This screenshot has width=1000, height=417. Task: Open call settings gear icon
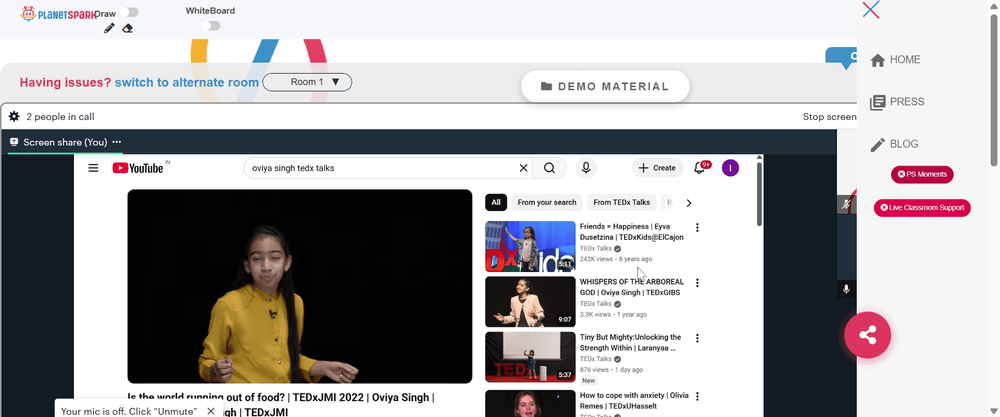click(14, 117)
